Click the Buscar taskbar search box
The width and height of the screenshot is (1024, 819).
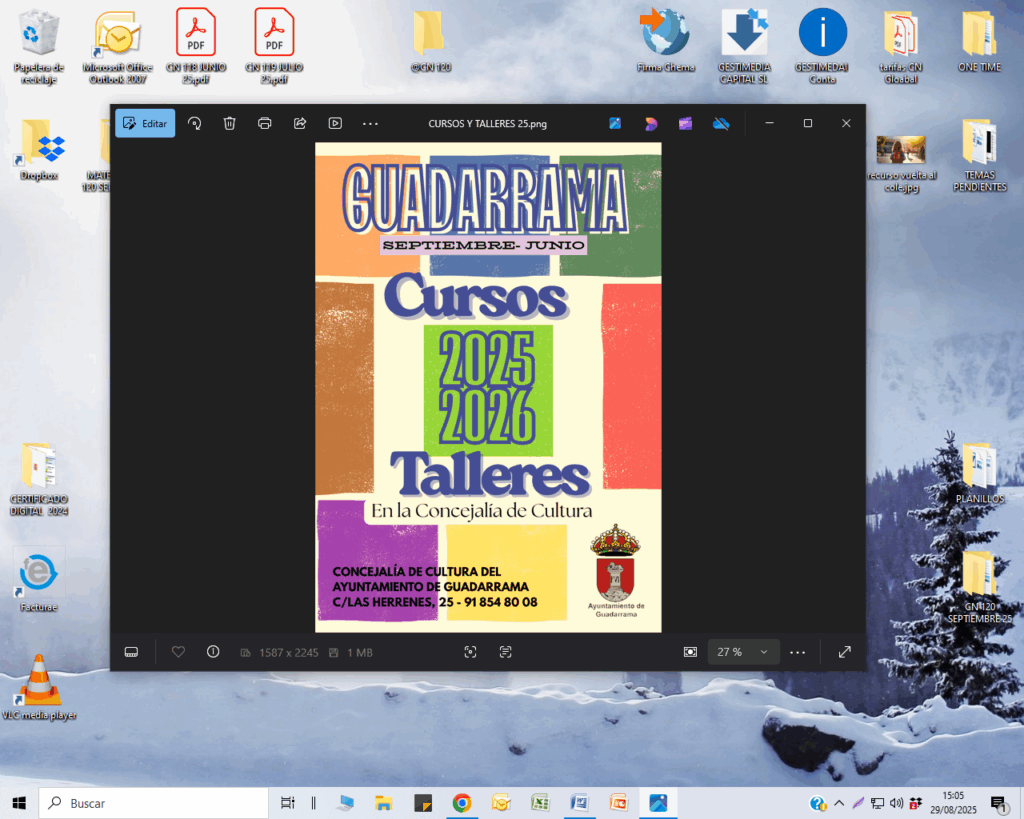[153, 803]
